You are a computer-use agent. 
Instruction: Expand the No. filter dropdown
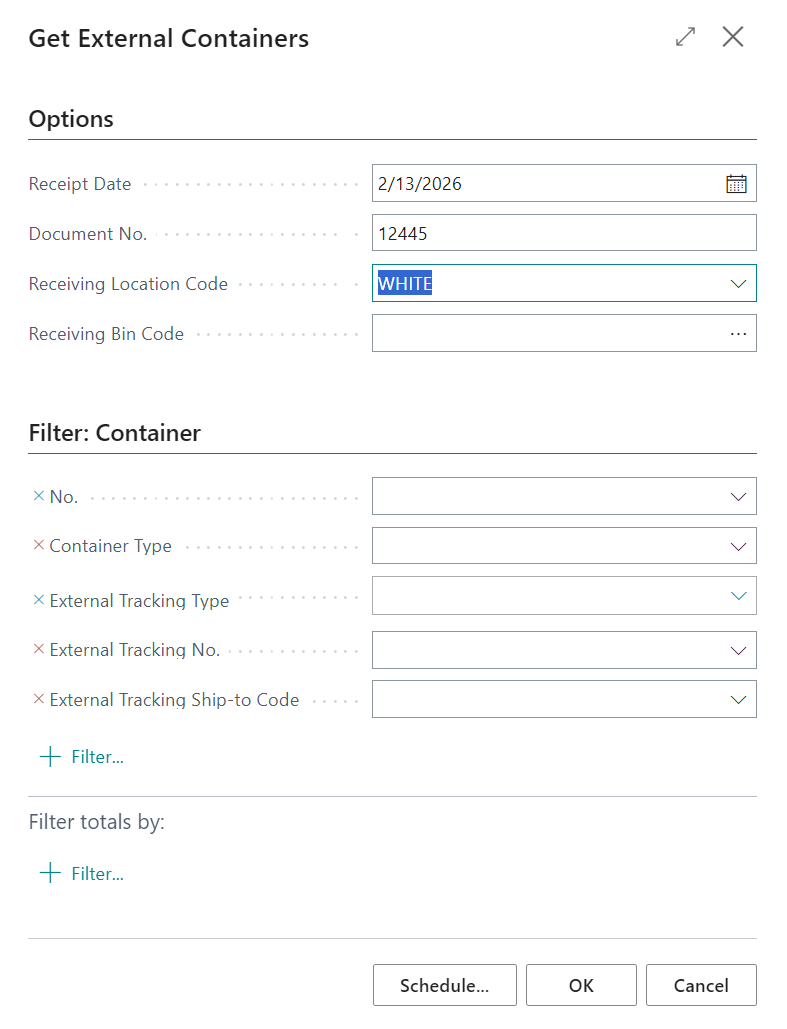click(x=738, y=496)
